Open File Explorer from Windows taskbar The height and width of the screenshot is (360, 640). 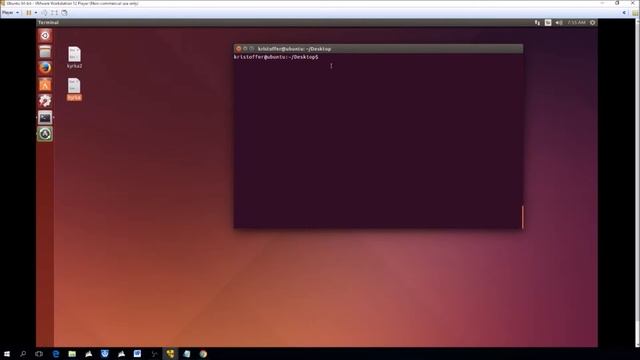tap(72, 354)
